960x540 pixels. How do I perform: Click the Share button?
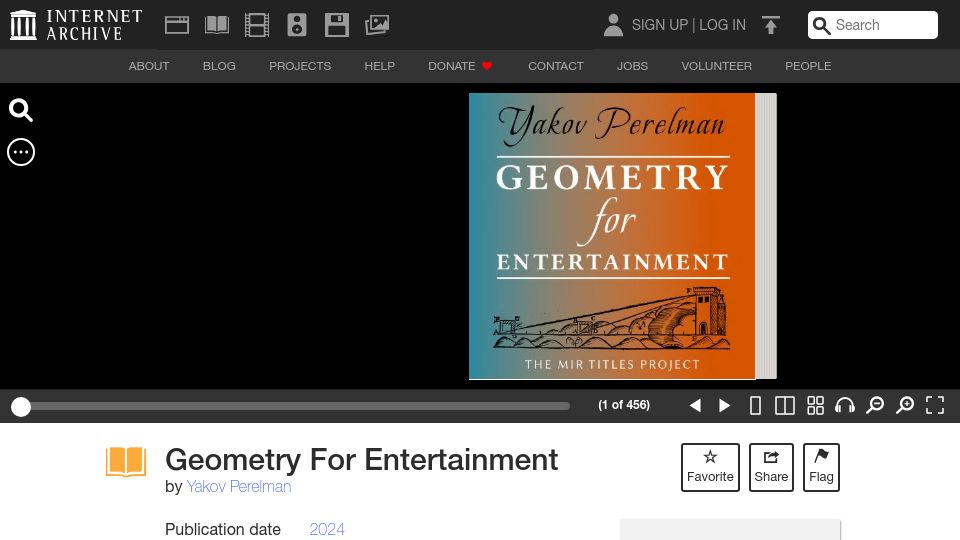click(x=771, y=467)
